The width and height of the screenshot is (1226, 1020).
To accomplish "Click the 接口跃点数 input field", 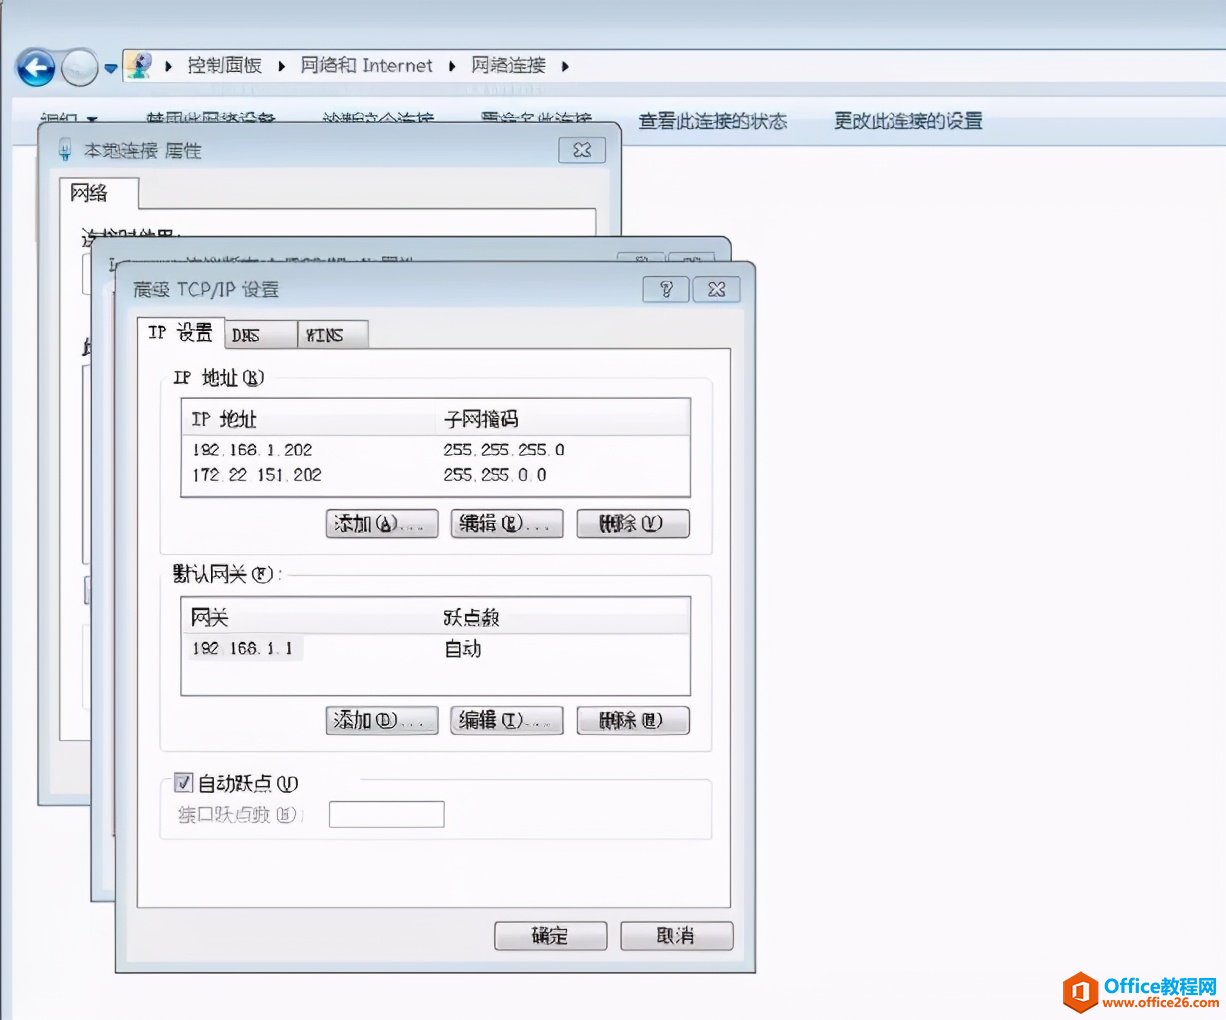I will coord(386,814).
